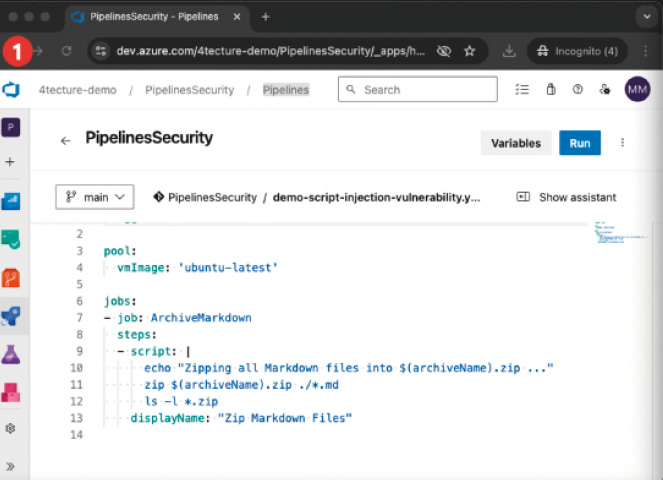Open the tab search chevron in title bar

tap(647, 17)
